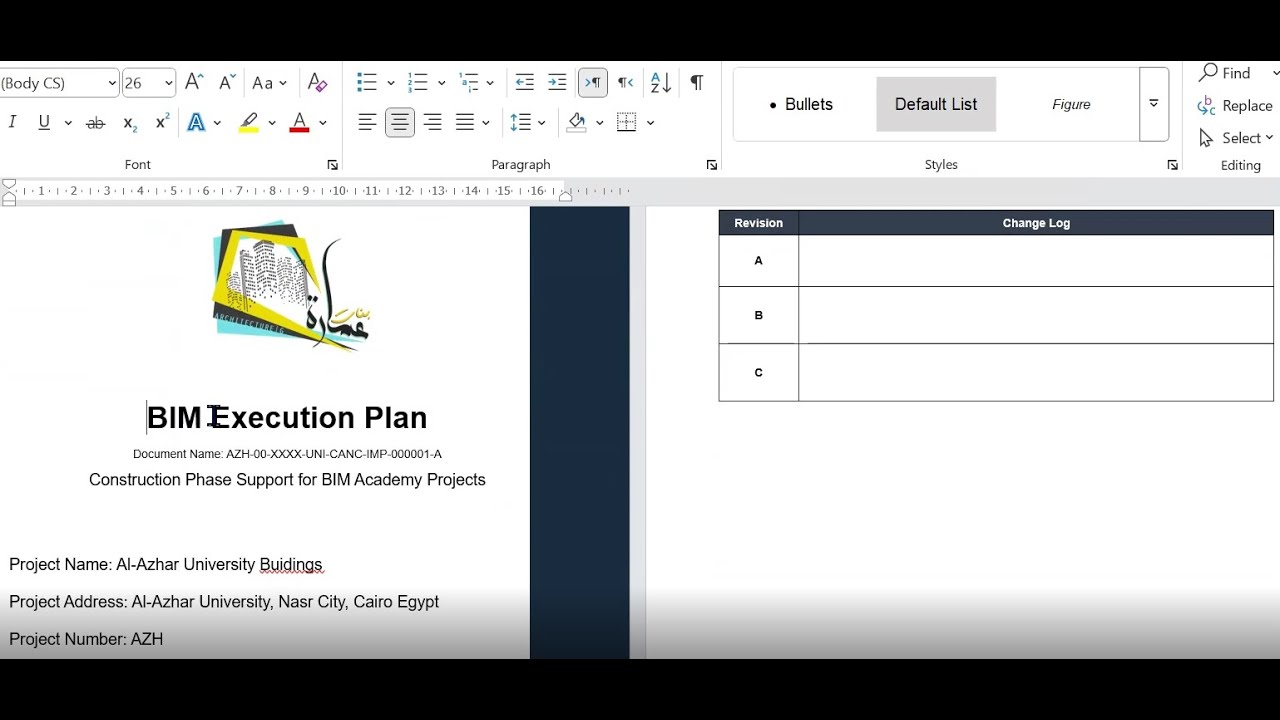
Task: Click the Change Log cell for revision A
Action: 1036,261
